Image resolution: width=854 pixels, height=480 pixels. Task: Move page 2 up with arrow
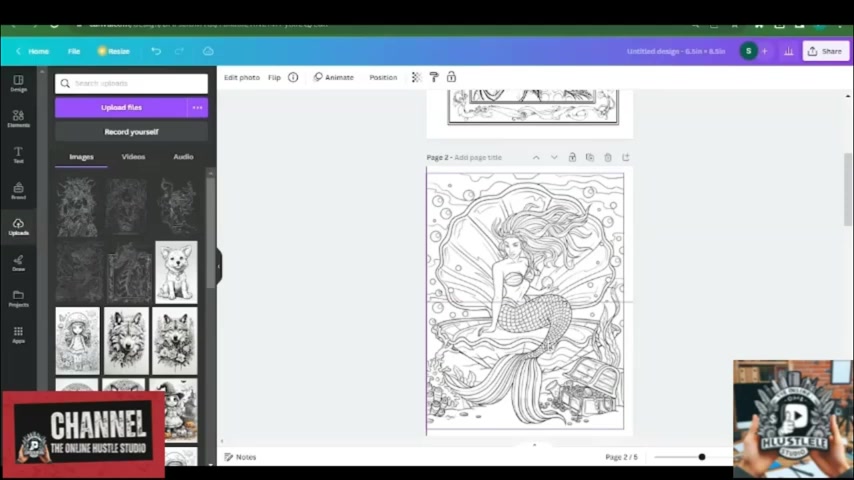click(536, 157)
